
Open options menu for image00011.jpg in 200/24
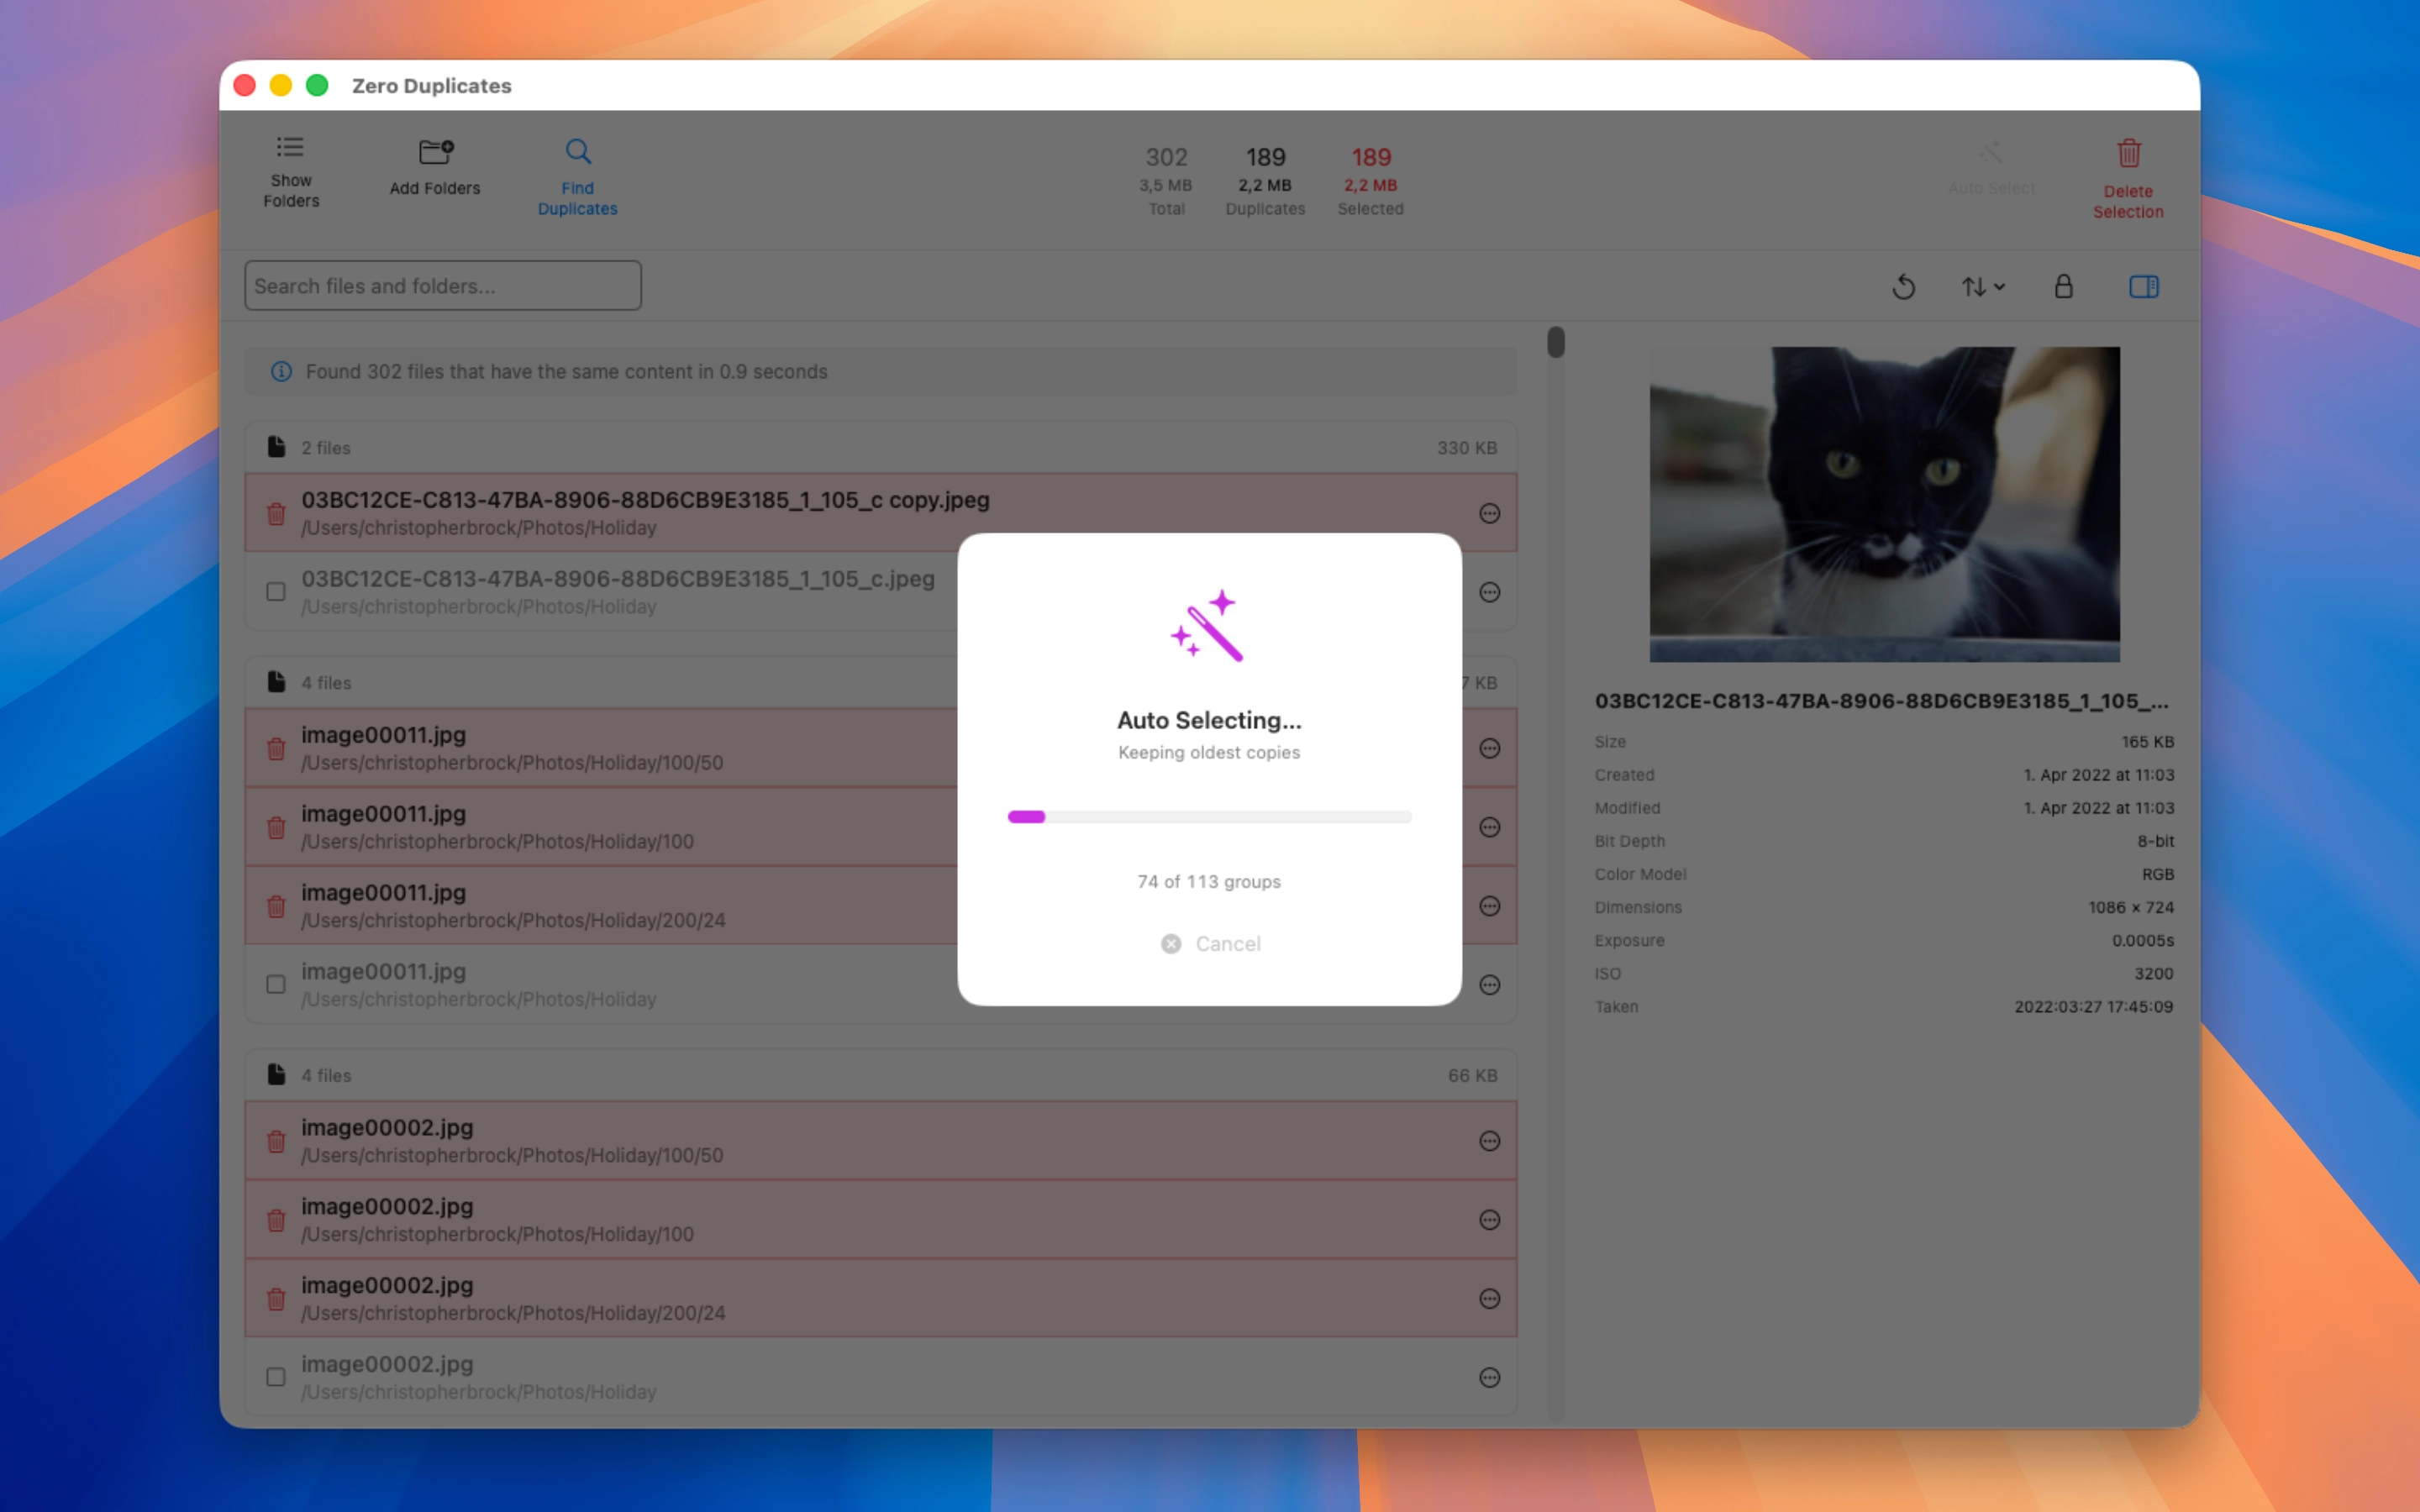tap(1490, 905)
